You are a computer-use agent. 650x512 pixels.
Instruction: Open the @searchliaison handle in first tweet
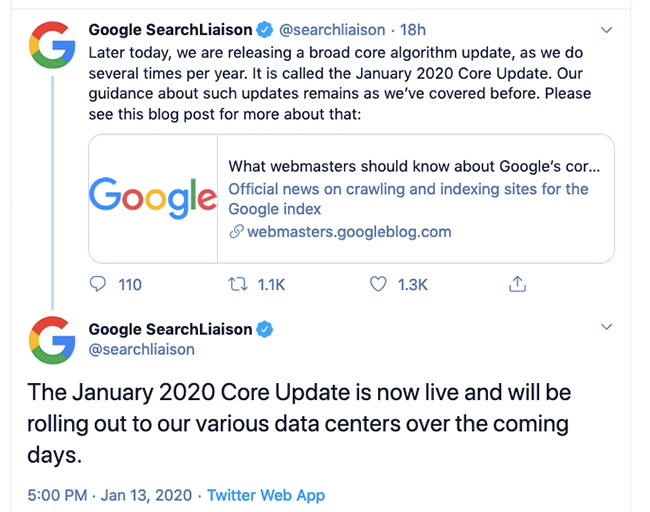[332, 30]
